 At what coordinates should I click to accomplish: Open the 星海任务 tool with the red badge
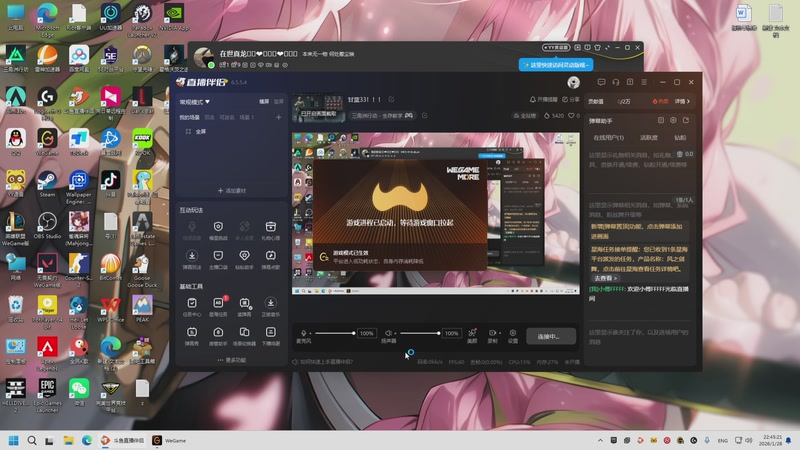tap(218, 307)
